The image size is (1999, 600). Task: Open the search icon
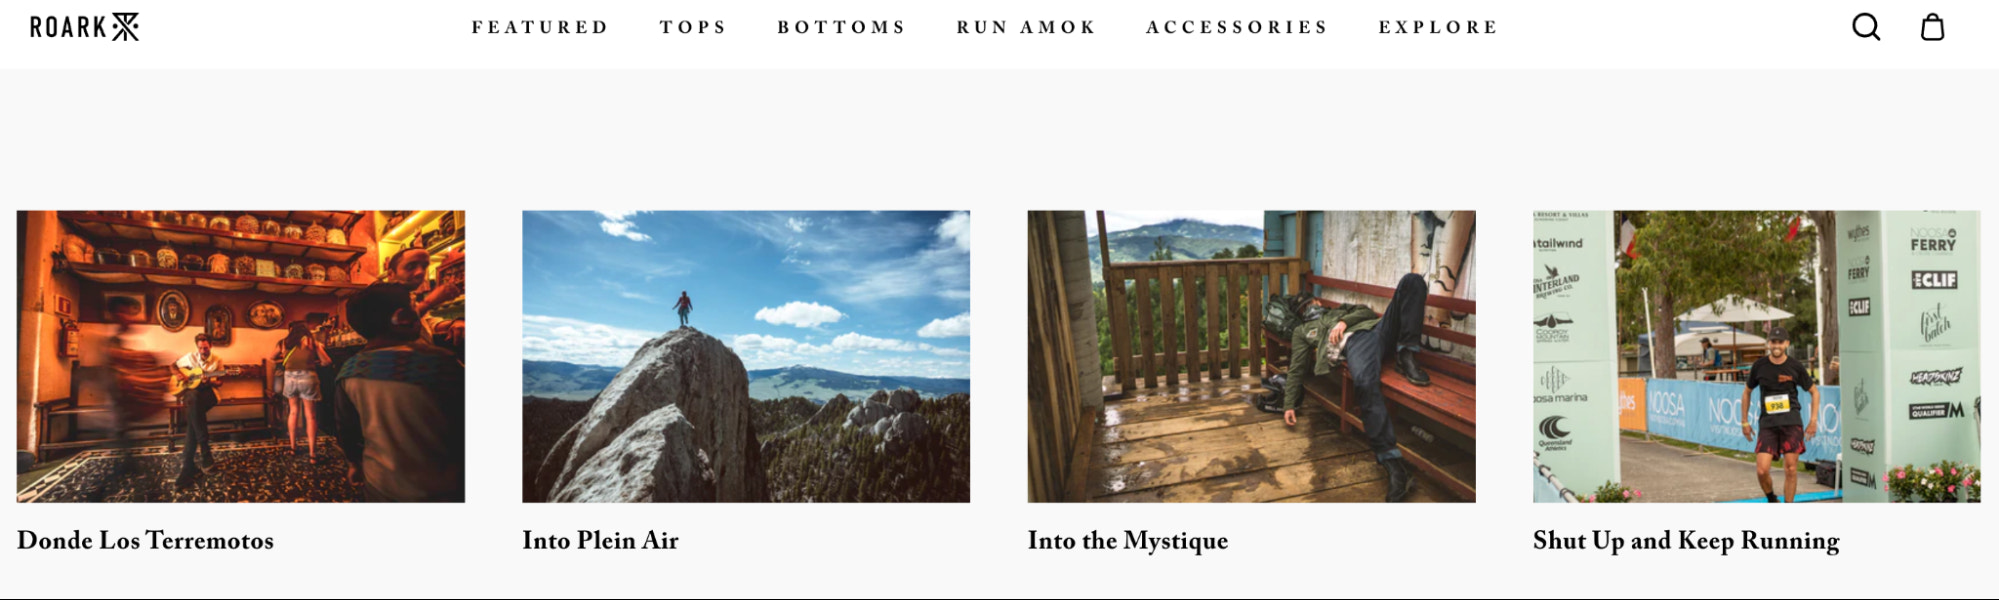[x=1866, y=27]
